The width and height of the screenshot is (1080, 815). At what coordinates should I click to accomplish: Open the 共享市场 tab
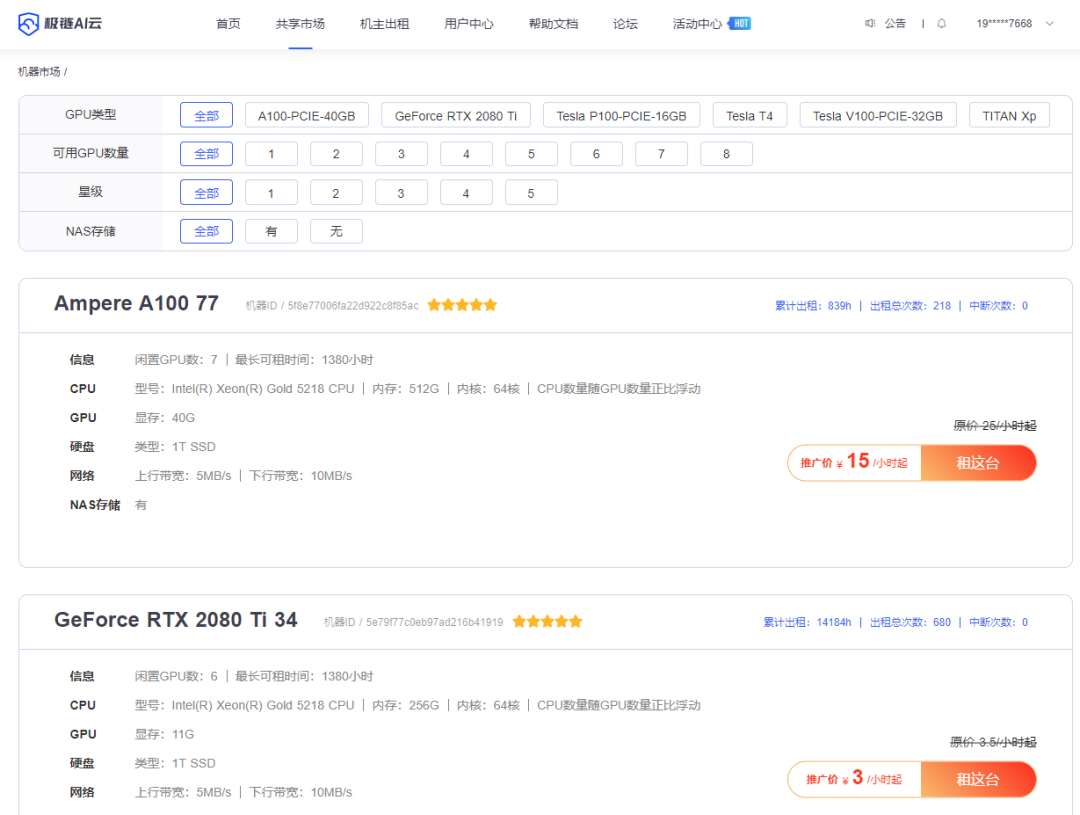[300, 24]
